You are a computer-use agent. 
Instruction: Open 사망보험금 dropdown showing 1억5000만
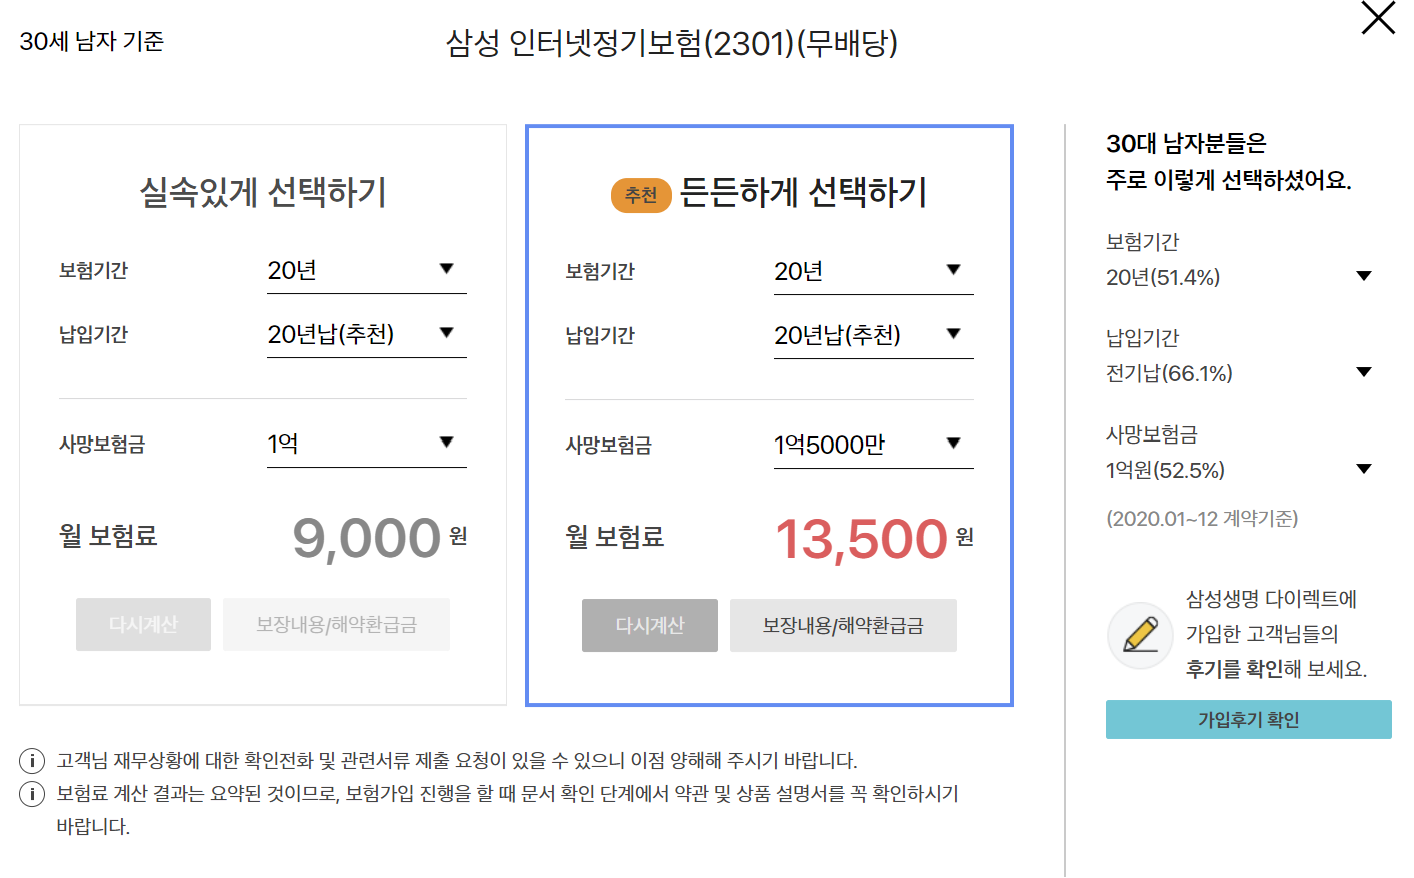coord(873,444)
